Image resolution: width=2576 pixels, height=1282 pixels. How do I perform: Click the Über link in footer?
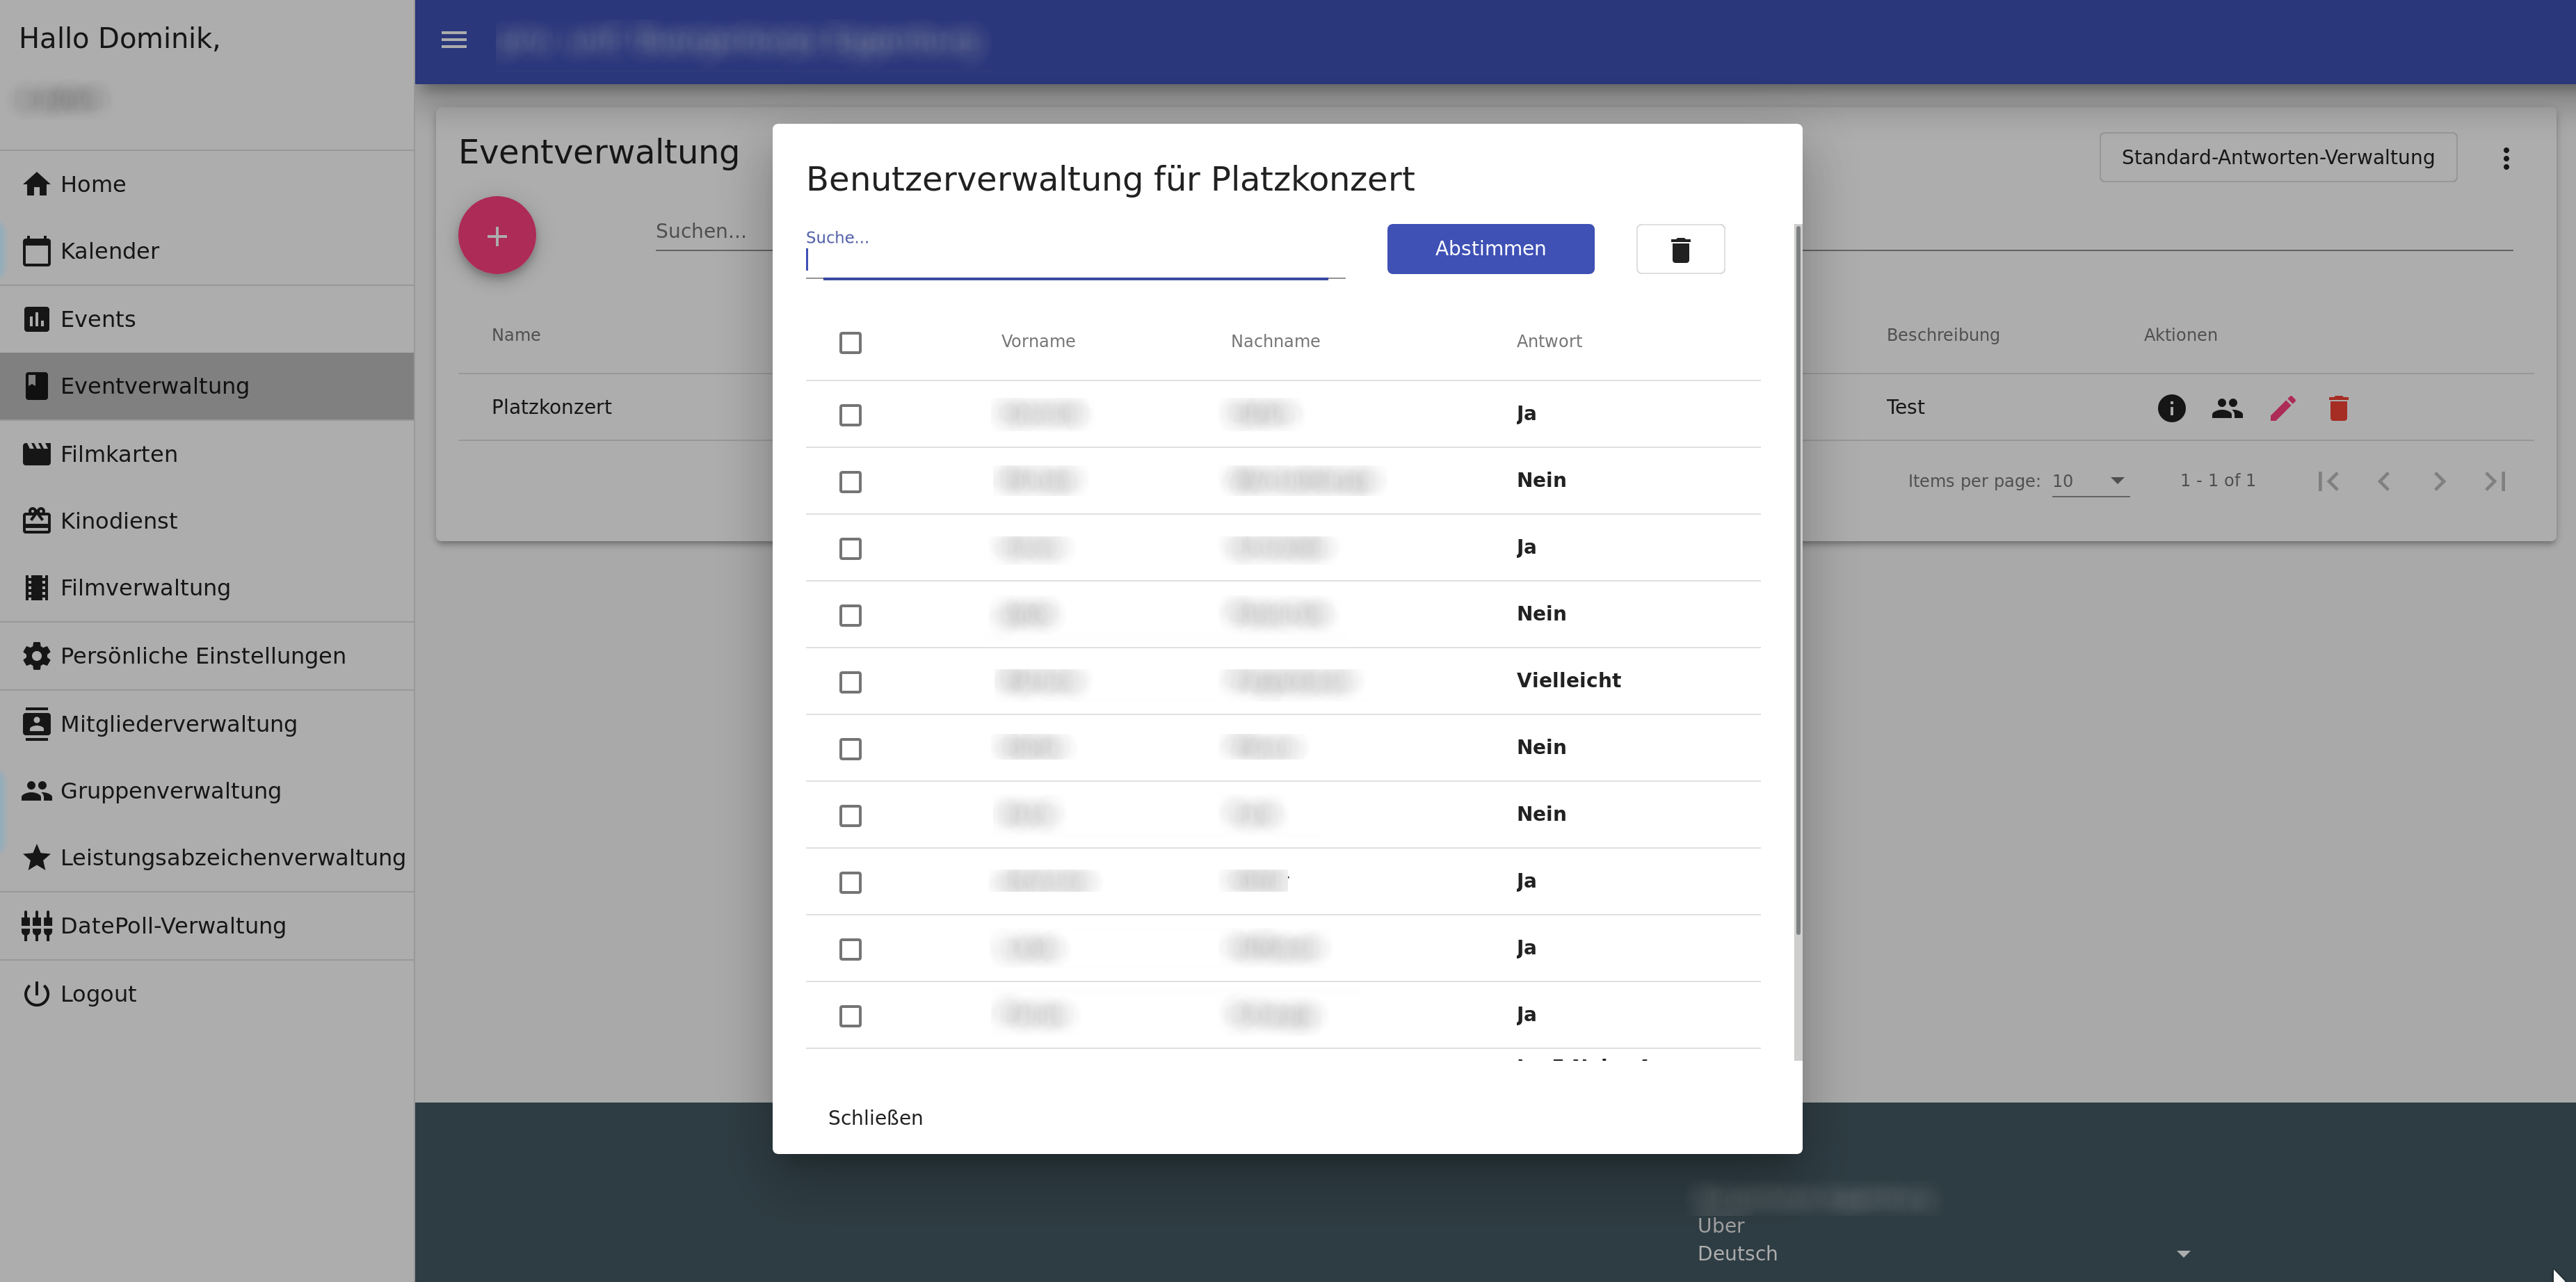click(x=1720, y=1226)
